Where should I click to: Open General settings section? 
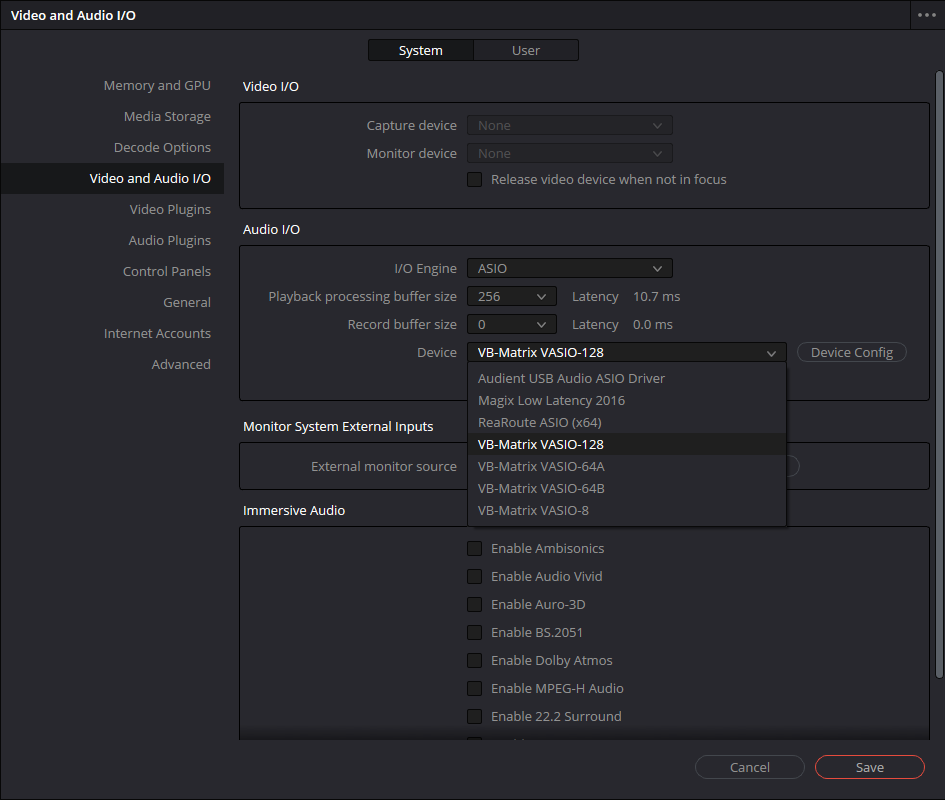coord(187,303)
